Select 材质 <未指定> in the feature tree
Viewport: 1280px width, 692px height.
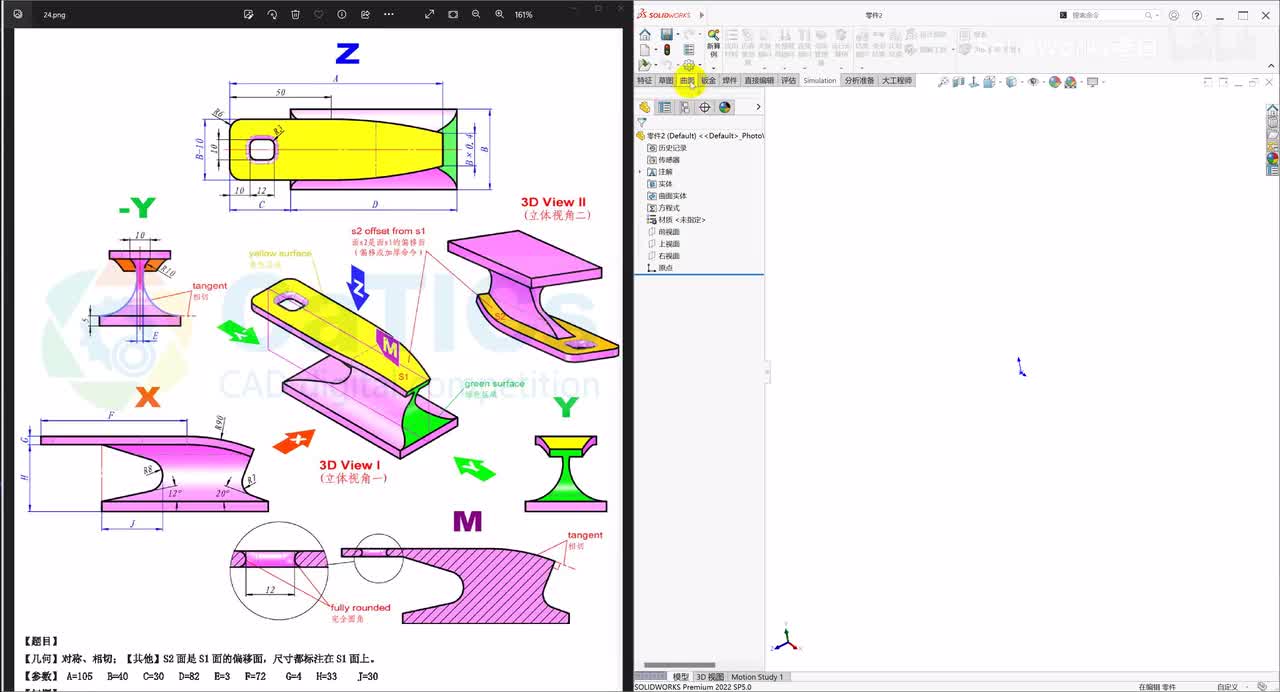[677, 220]
